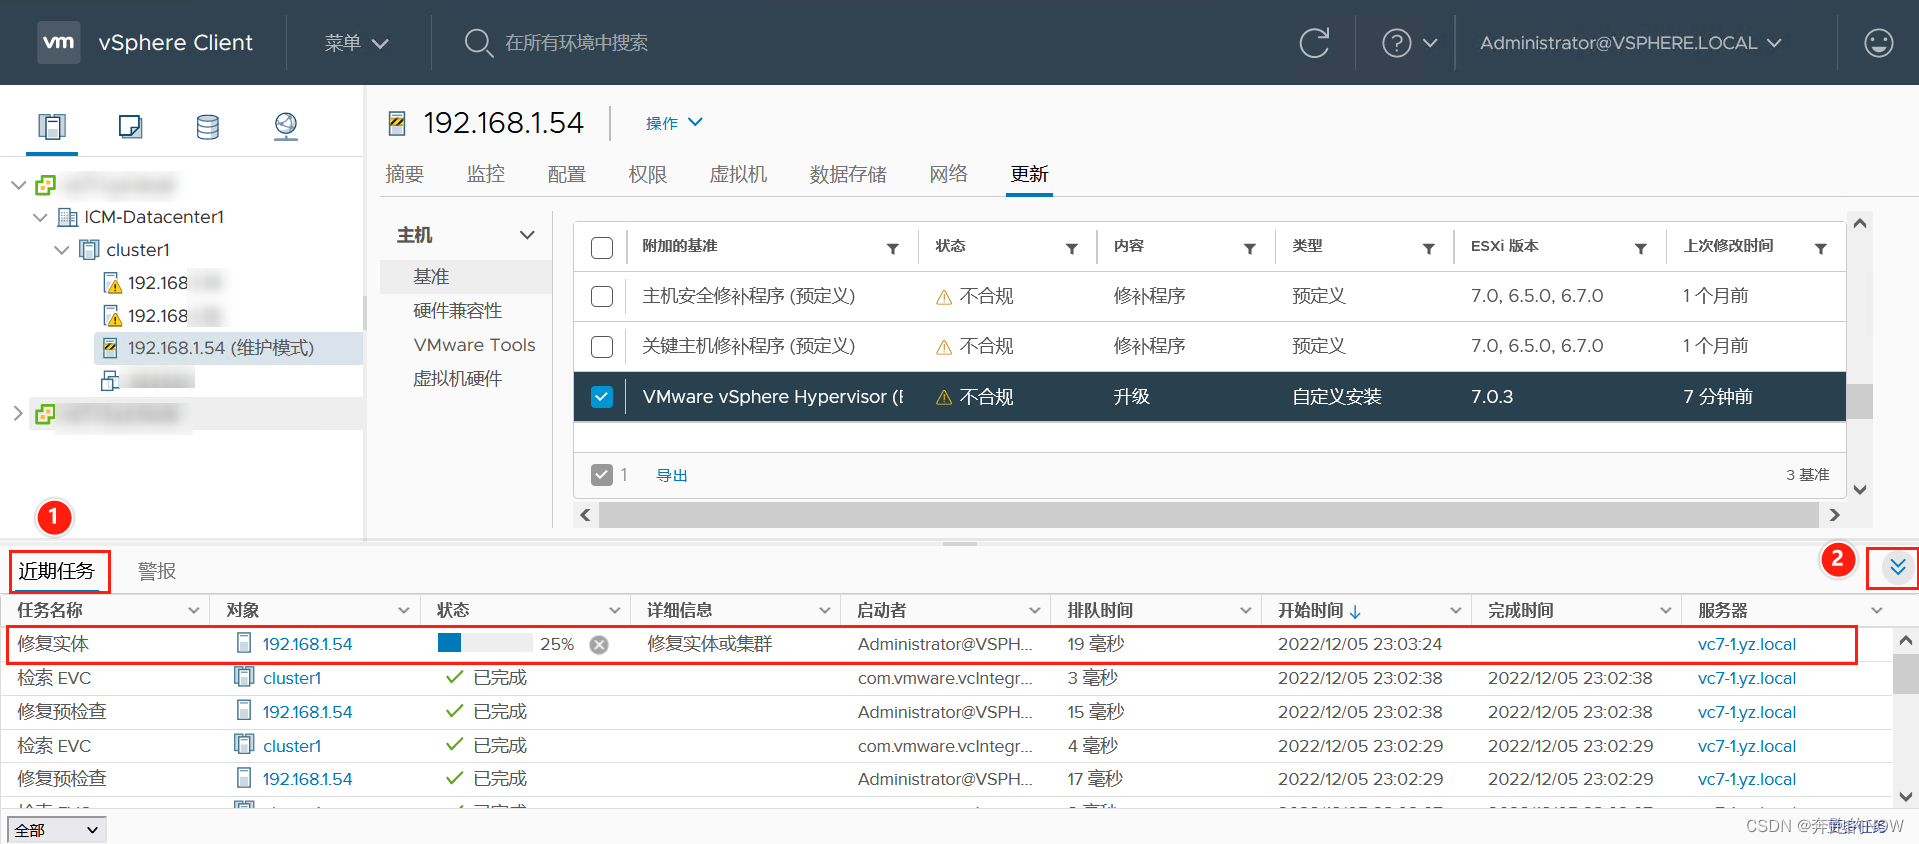Screen dimensions: 1919x844
Task: Open the 网络 tab
Action: pyautogui.click(x=949, y=174)
